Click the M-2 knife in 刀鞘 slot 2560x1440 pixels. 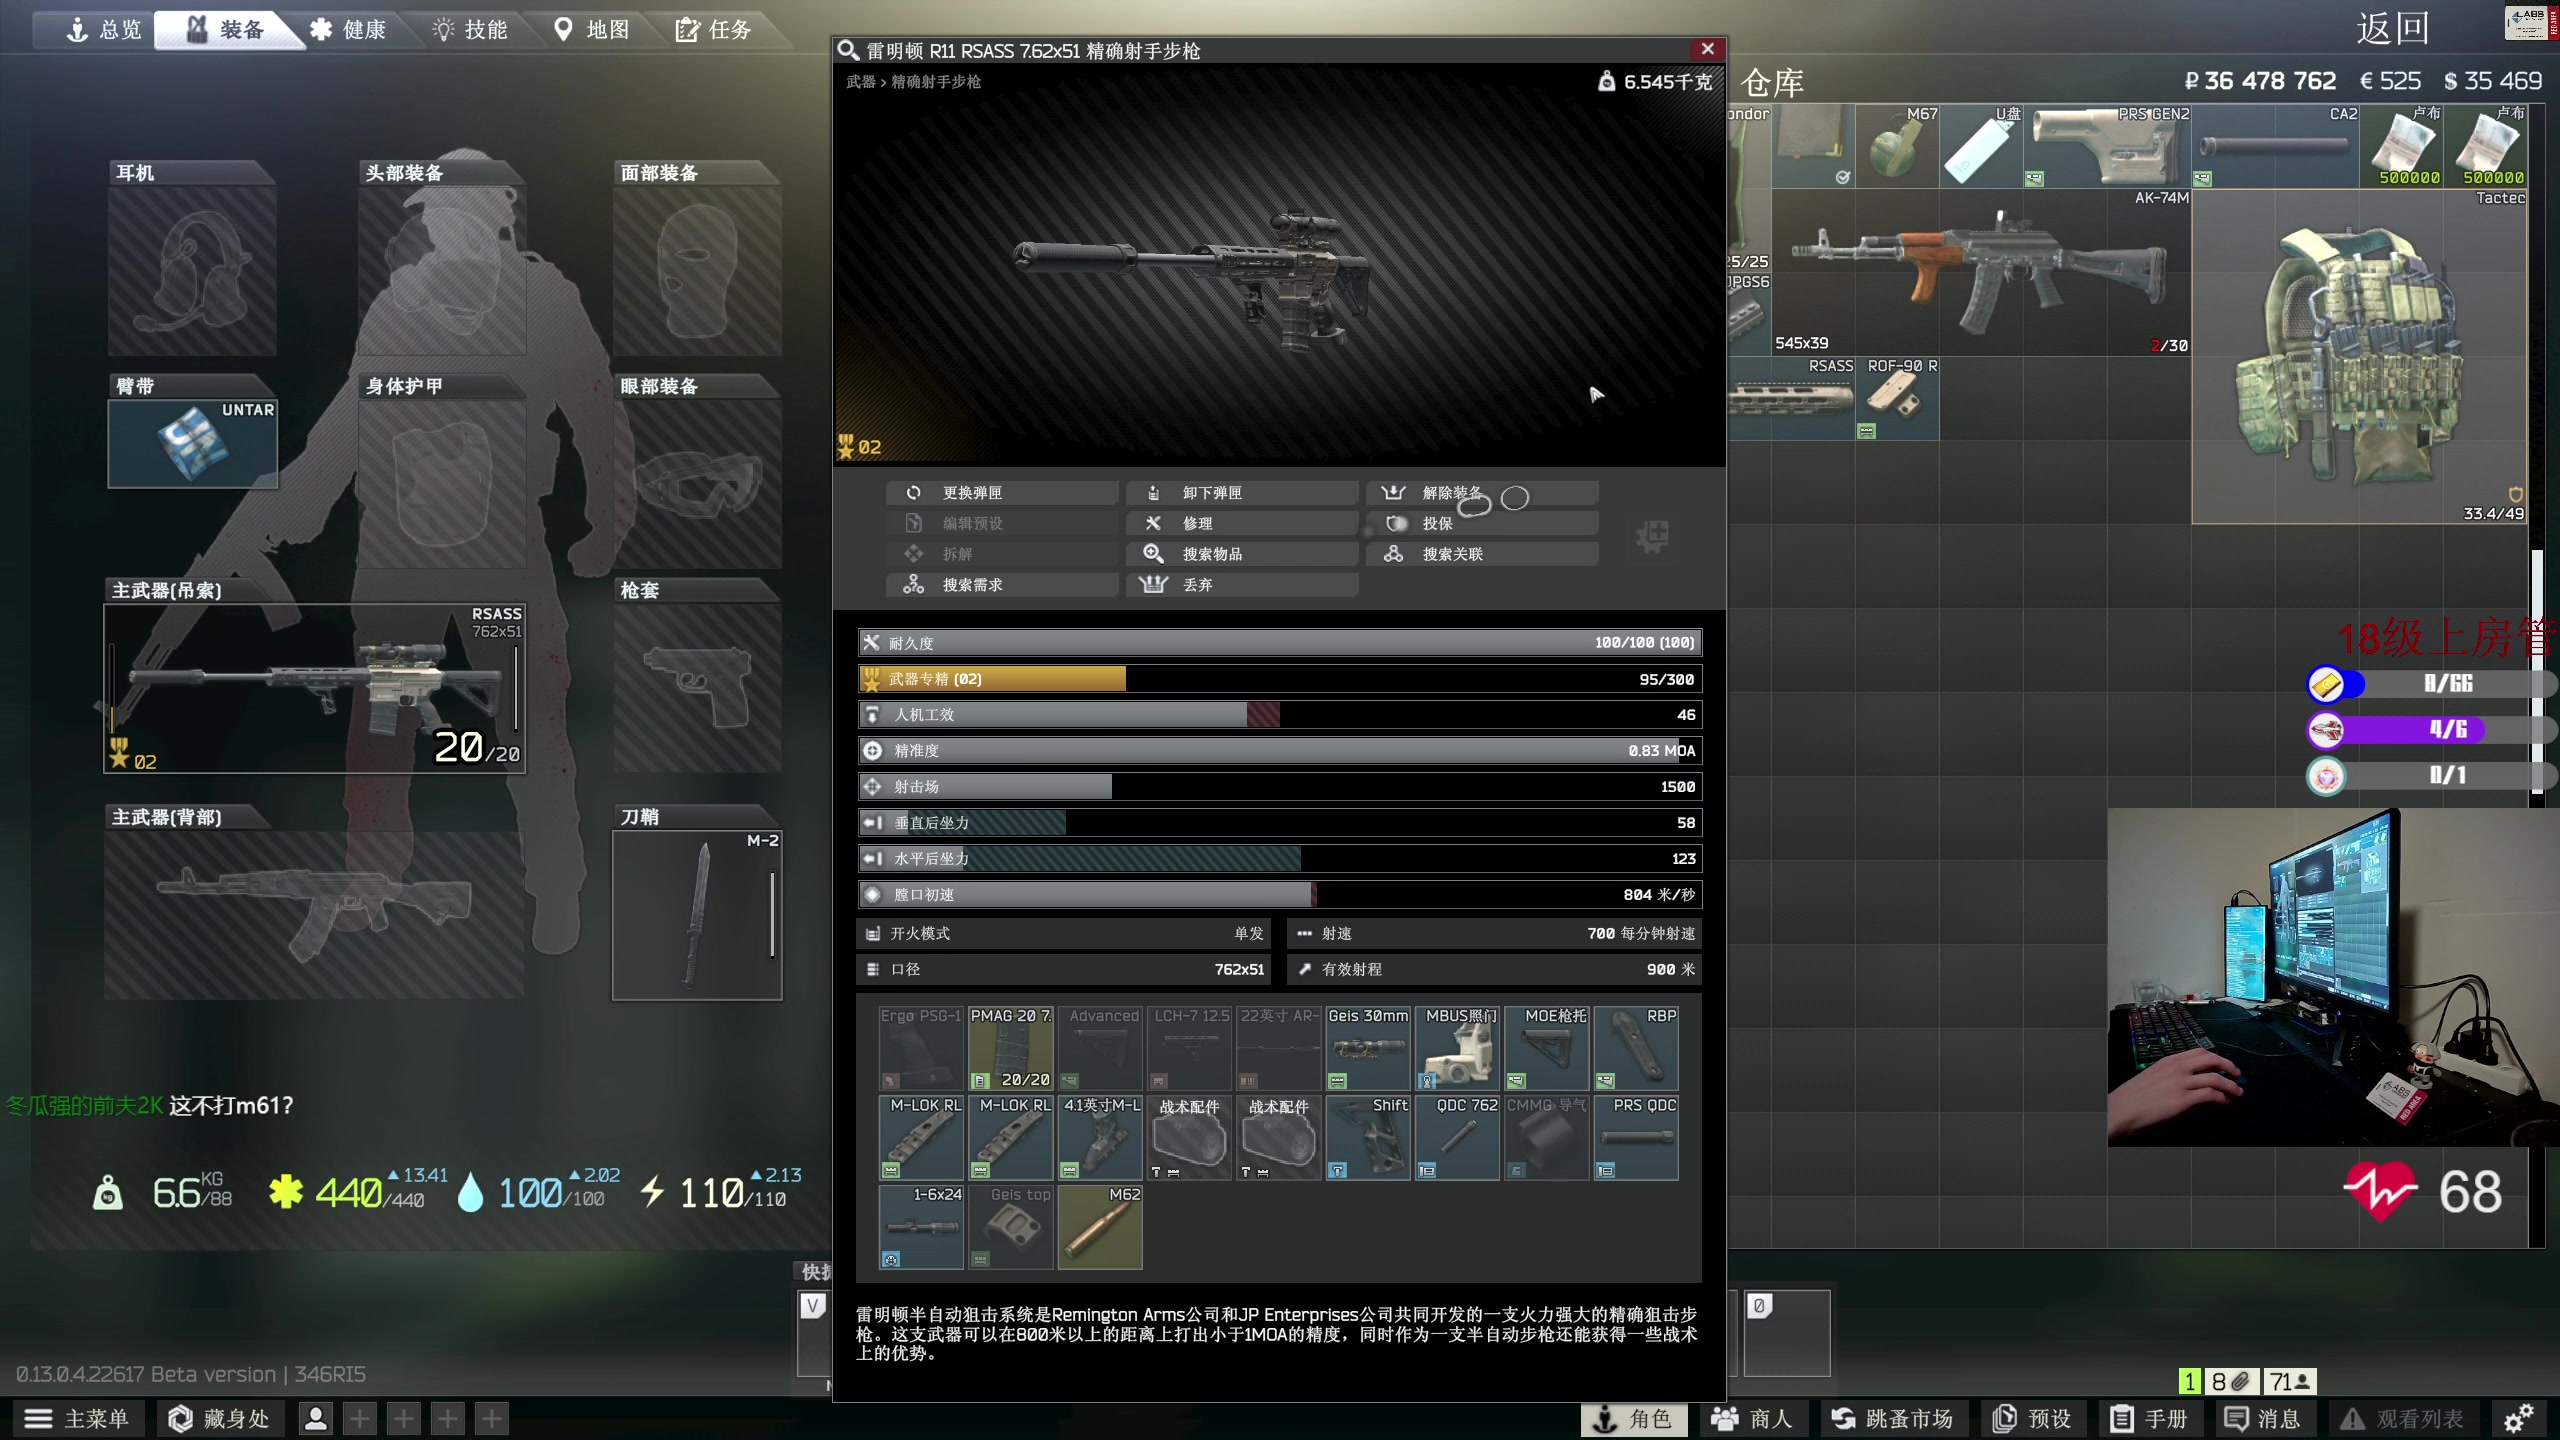(x=697, y=915)
